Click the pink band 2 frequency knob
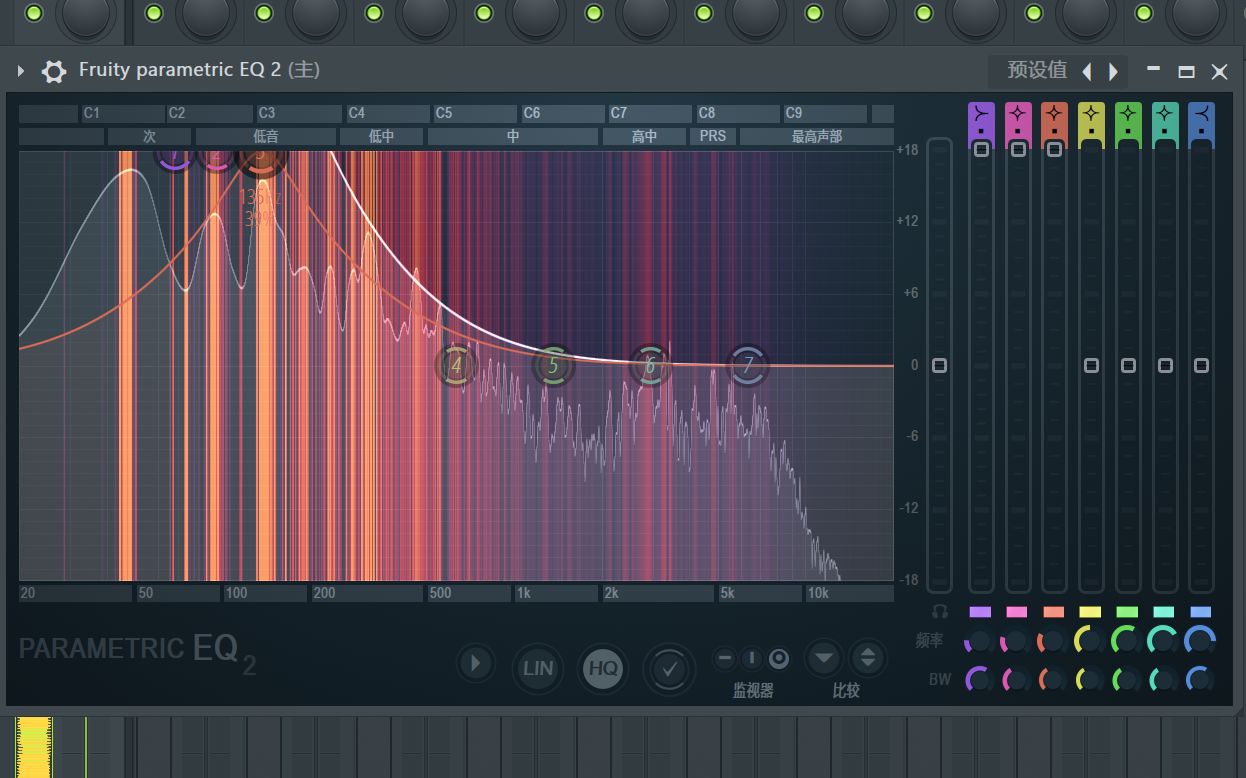Viewport: 1246px width, 778px height. 1017,642
